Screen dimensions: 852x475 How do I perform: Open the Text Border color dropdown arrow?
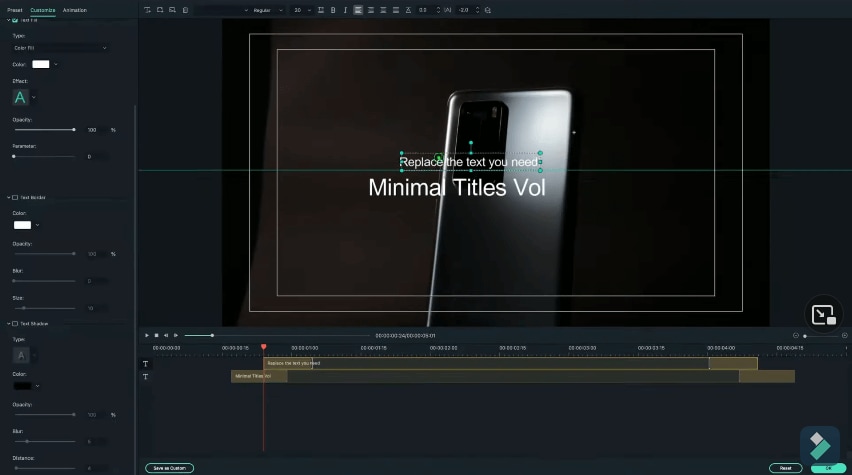tap(37, 225)
